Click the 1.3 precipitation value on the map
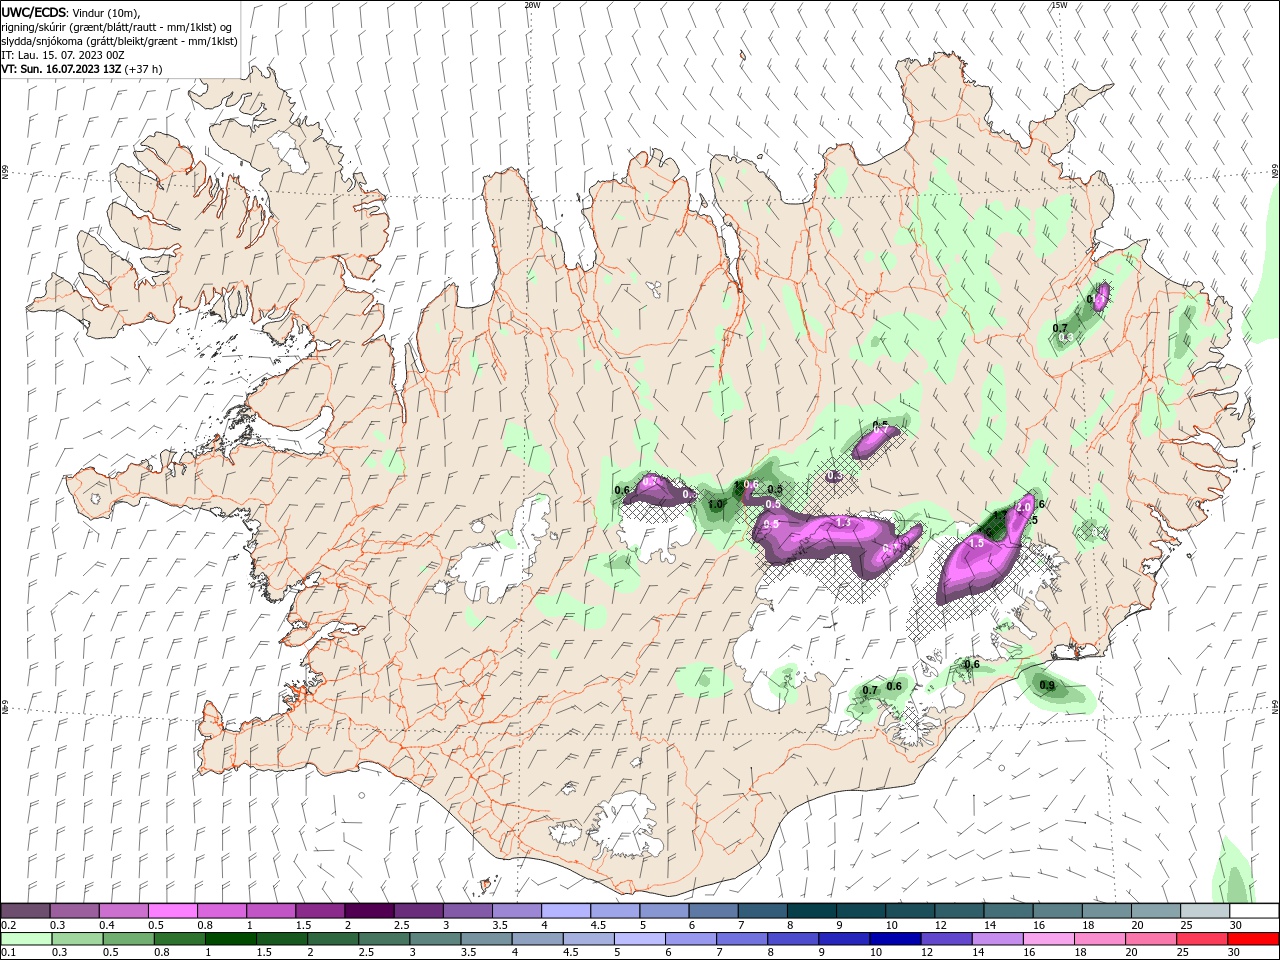 (x=843, y=523)
